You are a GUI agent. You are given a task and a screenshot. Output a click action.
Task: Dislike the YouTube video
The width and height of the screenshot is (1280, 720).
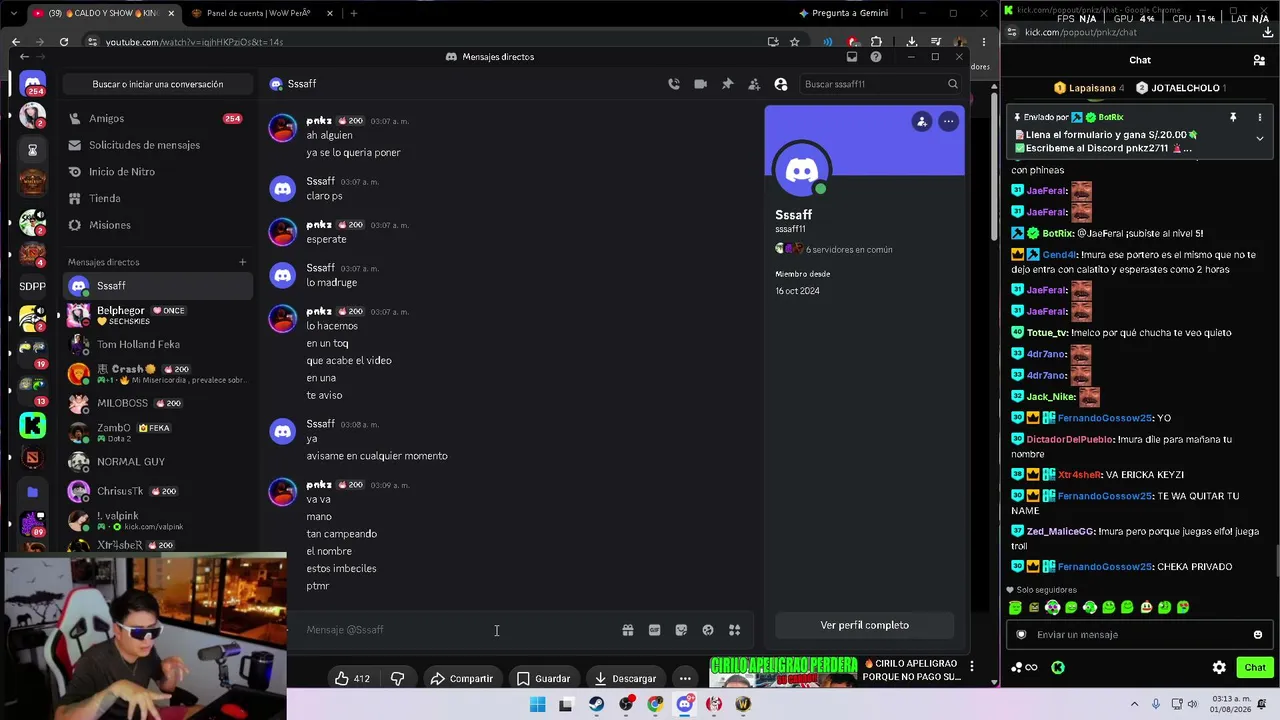pos(397,679)
